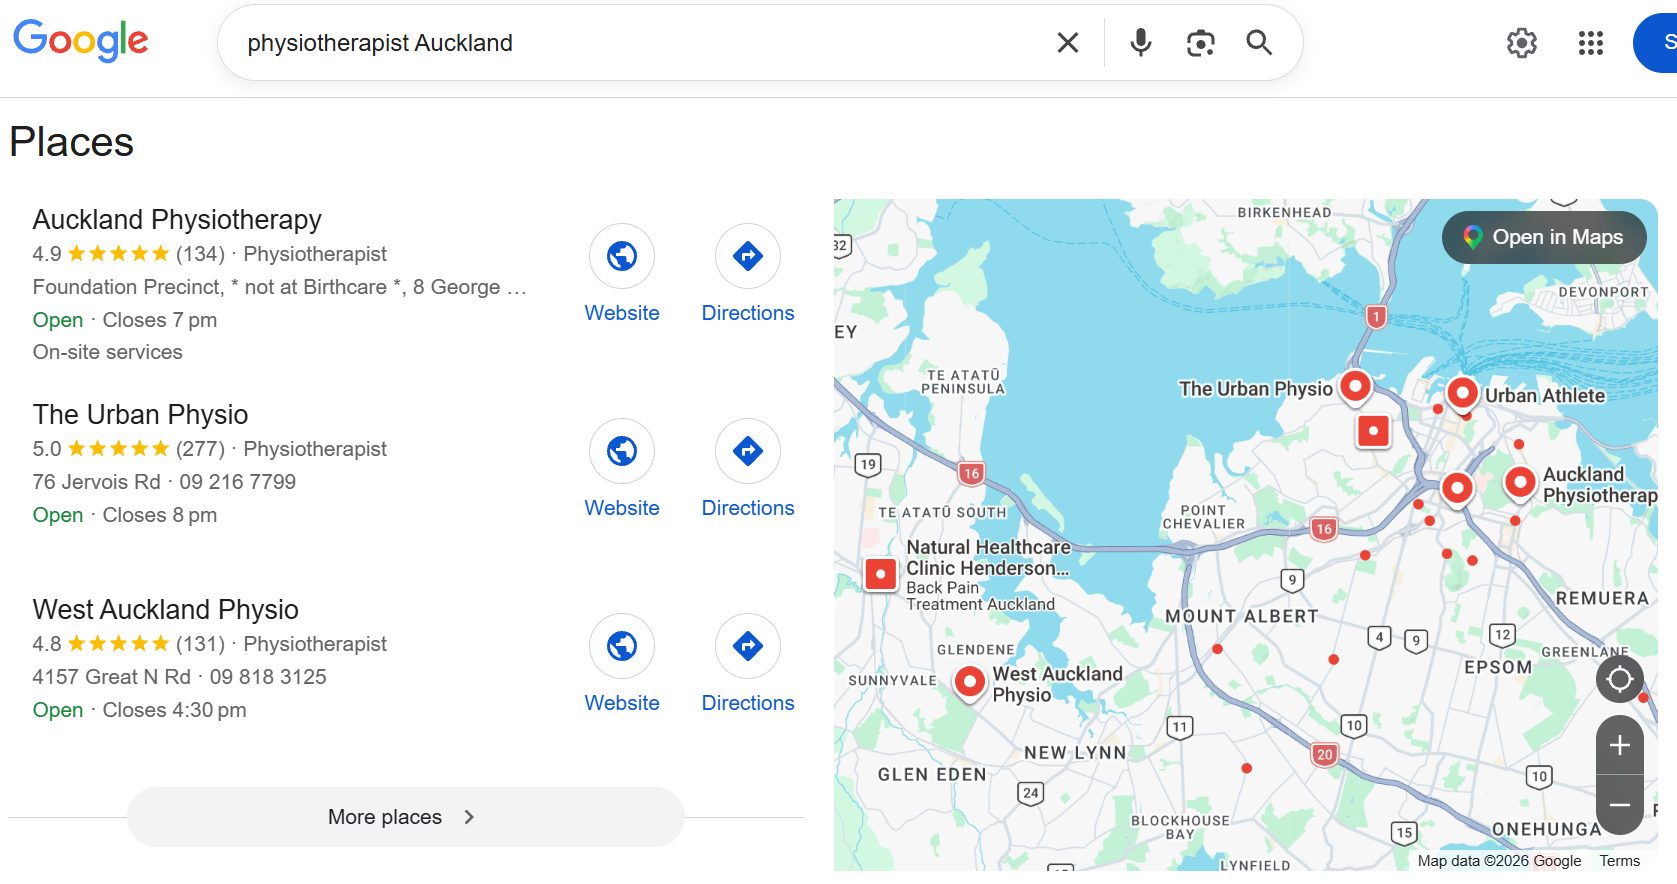1677x884 pixels.
Task: Click the magnifier search button
Action: click(x=1259, y=43)
